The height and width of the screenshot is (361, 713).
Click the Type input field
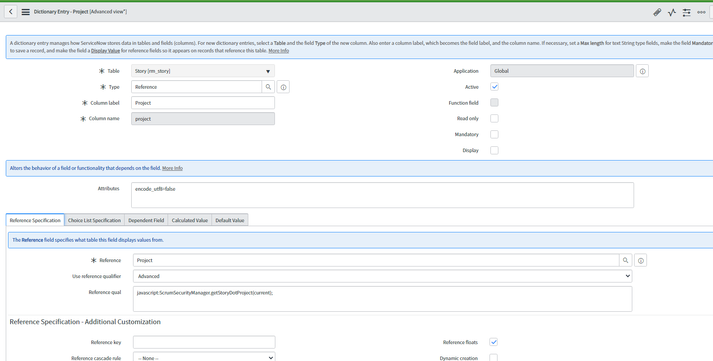(196, 87)
